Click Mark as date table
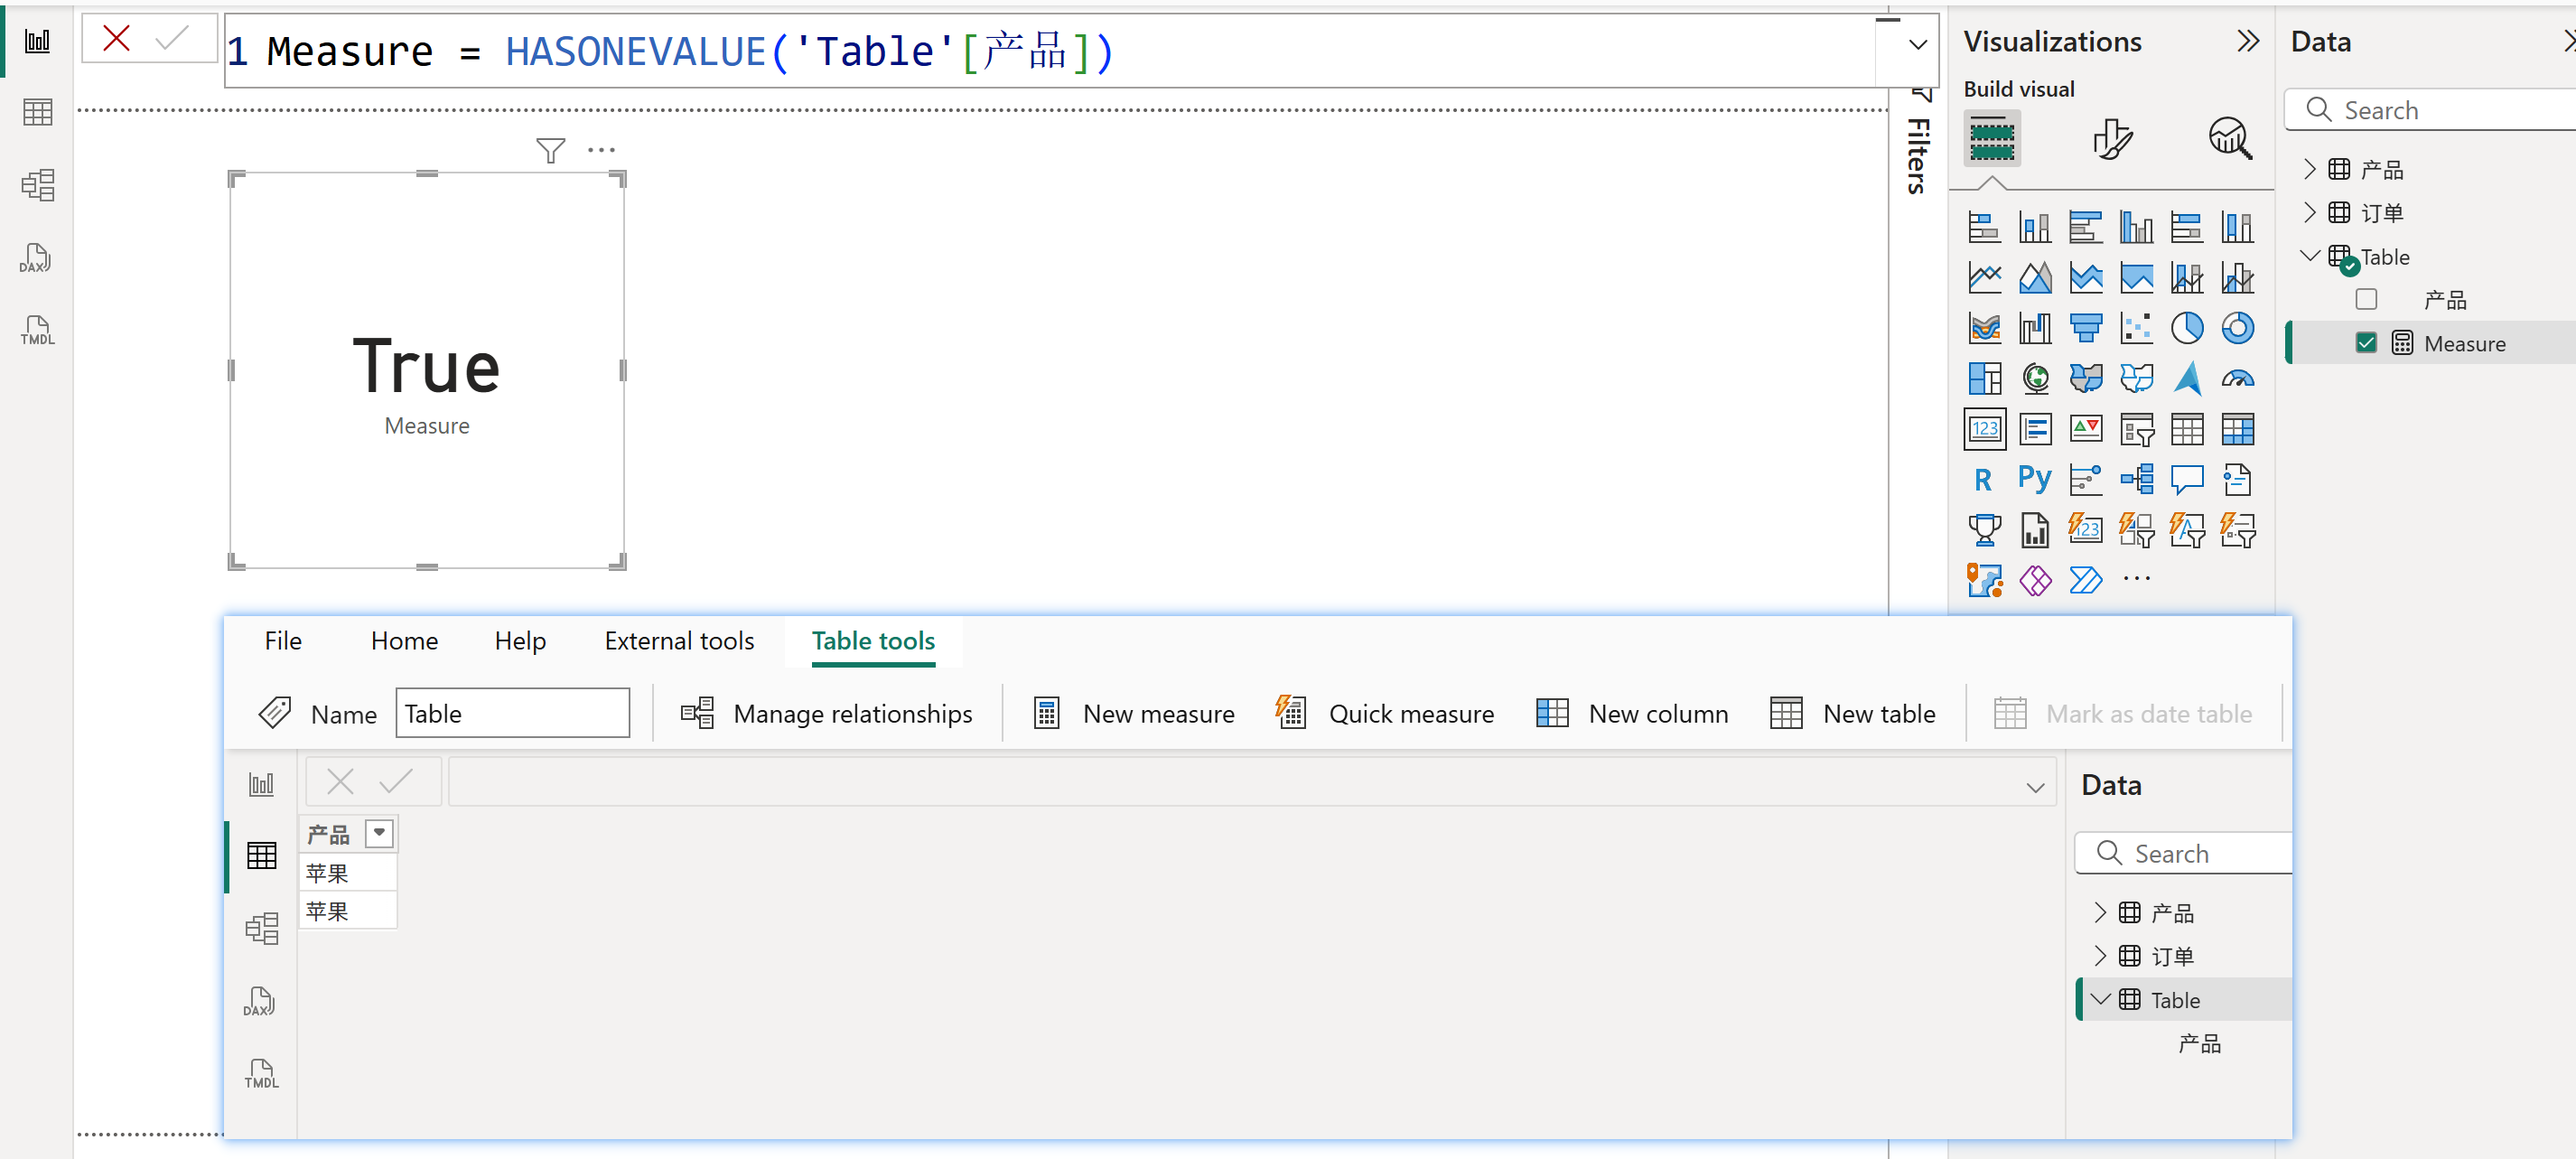 pyautogui.click(x=2122, y=713)
